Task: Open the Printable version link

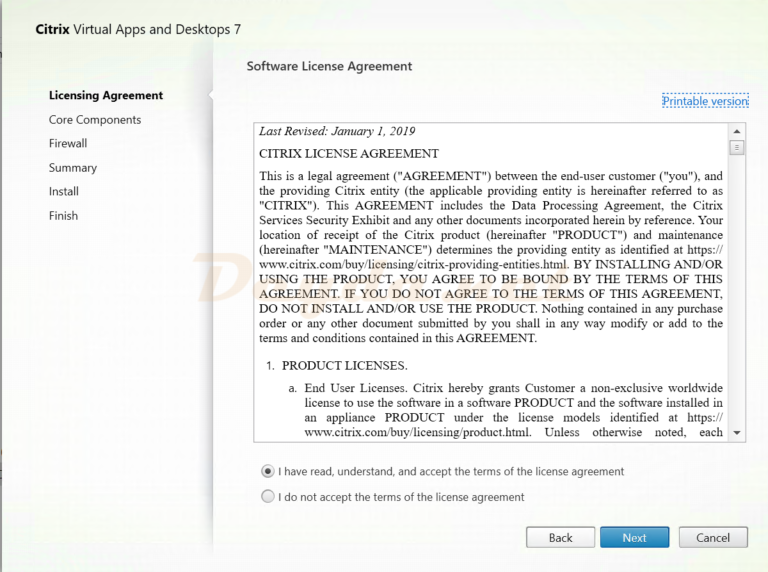Action: [x=705, y=101]
